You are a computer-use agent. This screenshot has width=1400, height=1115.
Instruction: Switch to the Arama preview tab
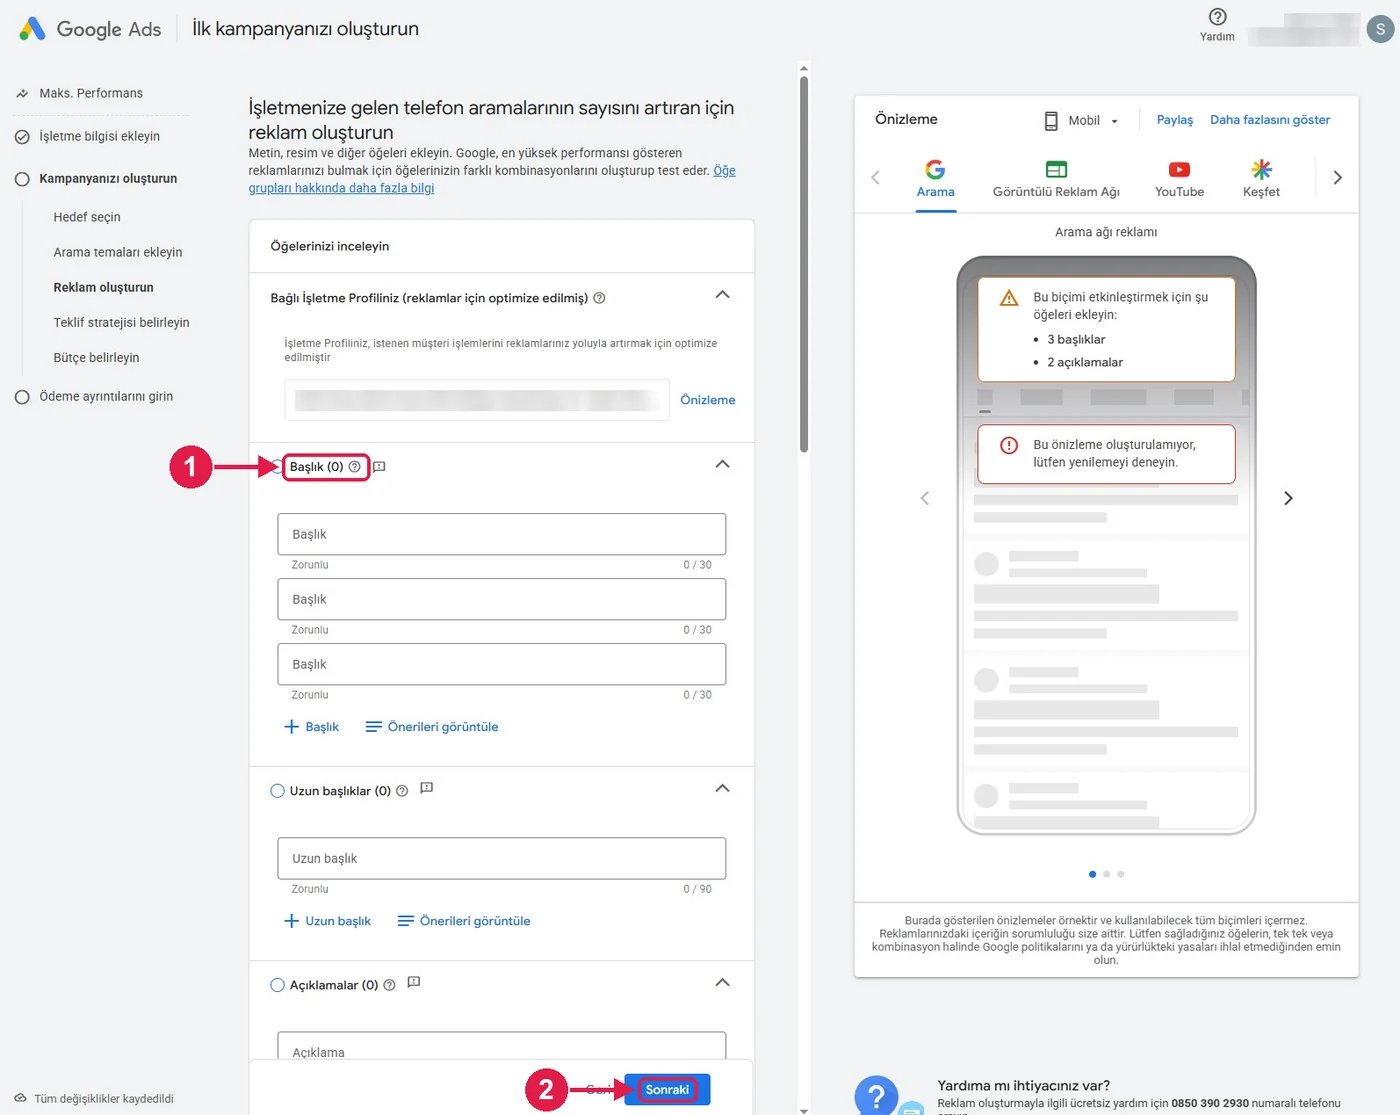click(x=936, y=178)
